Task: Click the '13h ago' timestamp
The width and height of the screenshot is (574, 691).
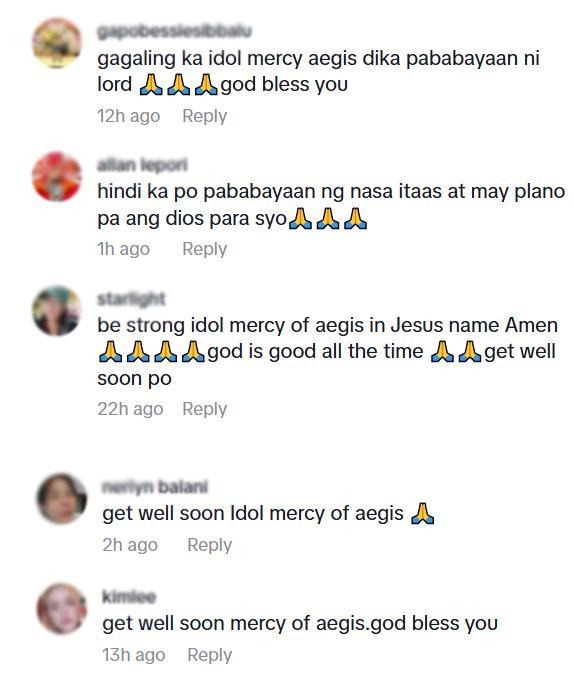Action: [x=134, y=655]
